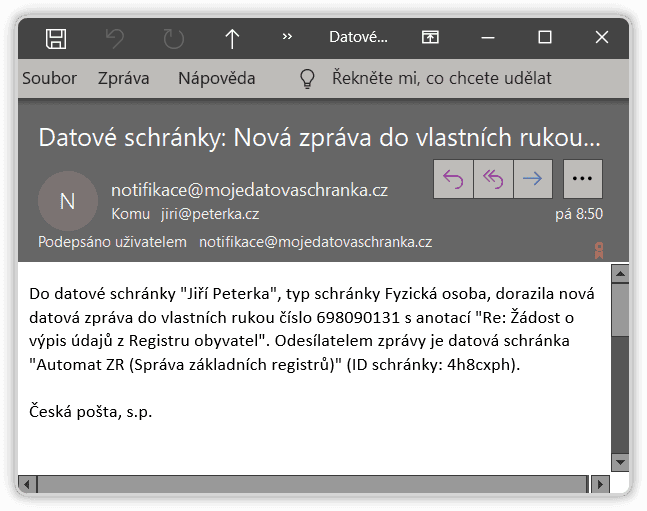Screen dimensions: 647x511
Task: Click the vertical scrollbar down arrow
Action: pyautogui.click(x=620, y=462)
